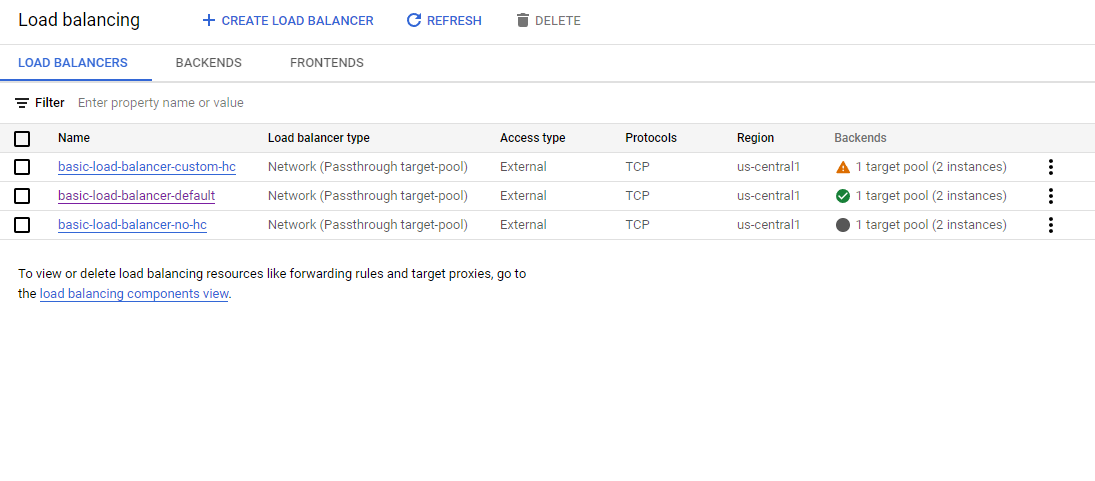Open the basic-load-balancer-default link
Viewport: 1095px width, 481px height.
[136, 196]
